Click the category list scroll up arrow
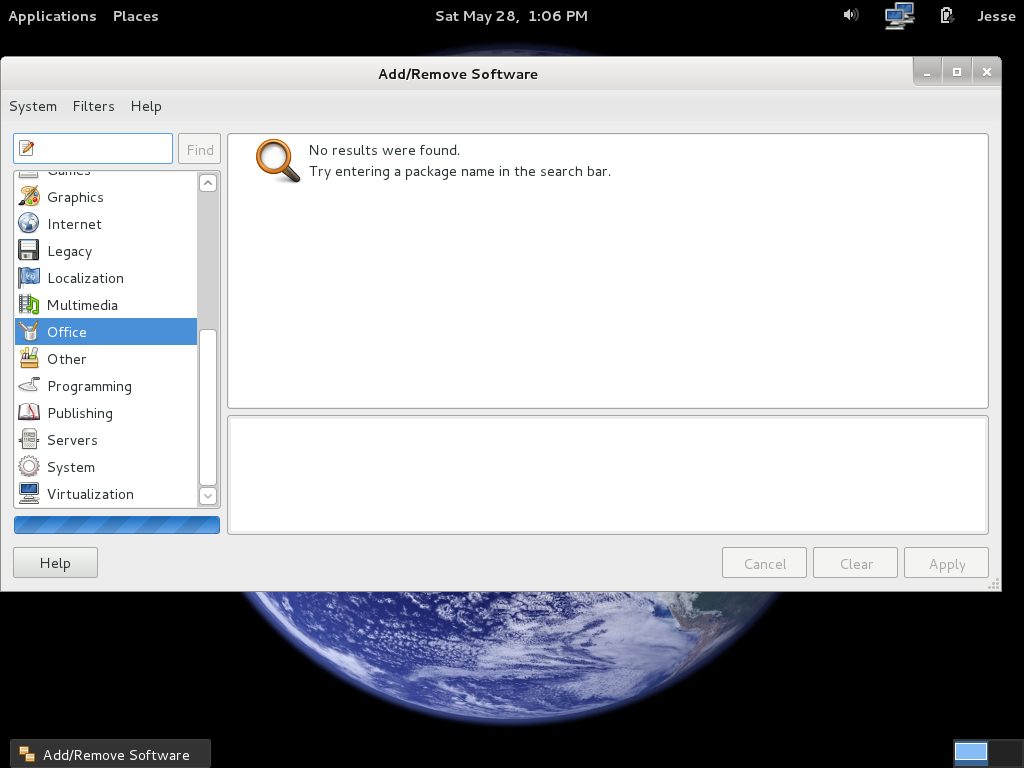The width and height of the screenshot is (1024, 768). (x=208, y=183)
